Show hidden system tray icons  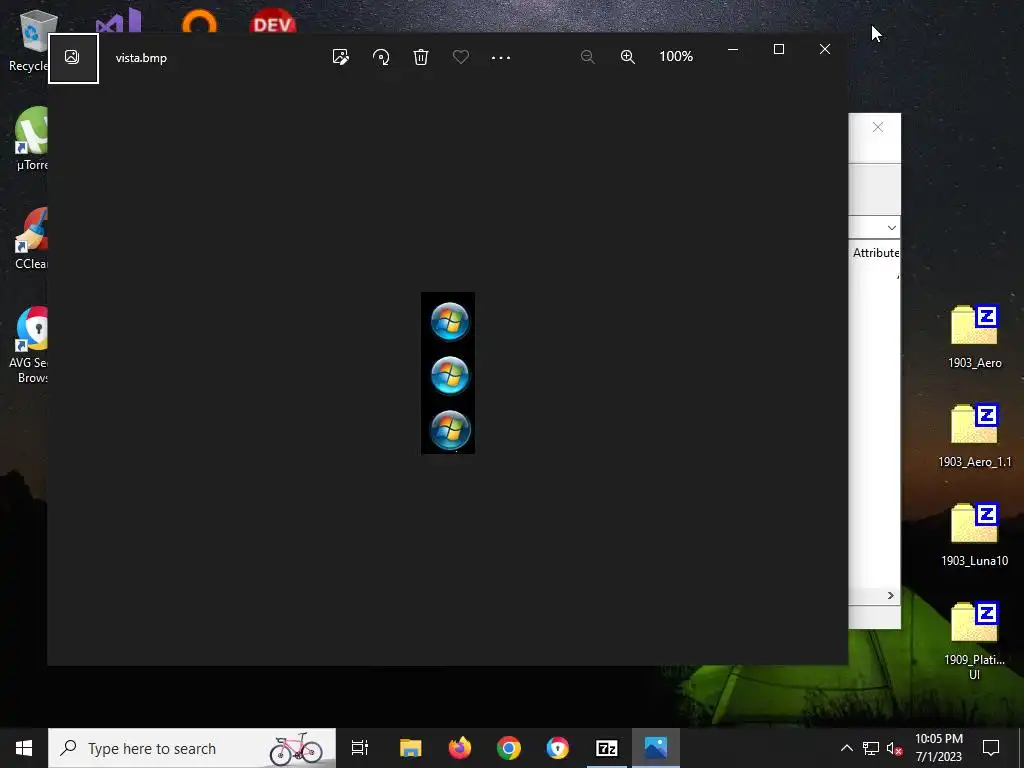(846, 748)
